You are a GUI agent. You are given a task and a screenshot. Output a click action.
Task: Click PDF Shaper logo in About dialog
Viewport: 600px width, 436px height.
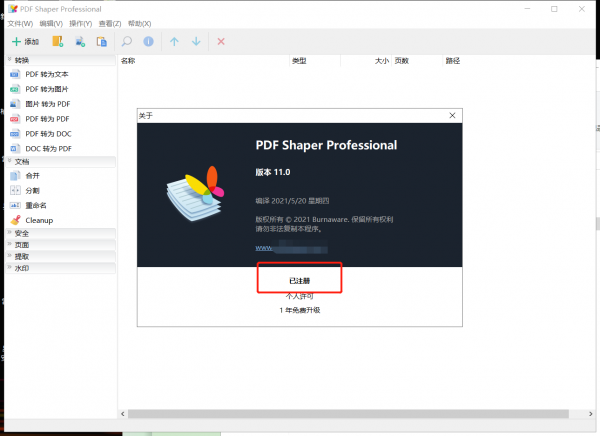tap(195, 194)
